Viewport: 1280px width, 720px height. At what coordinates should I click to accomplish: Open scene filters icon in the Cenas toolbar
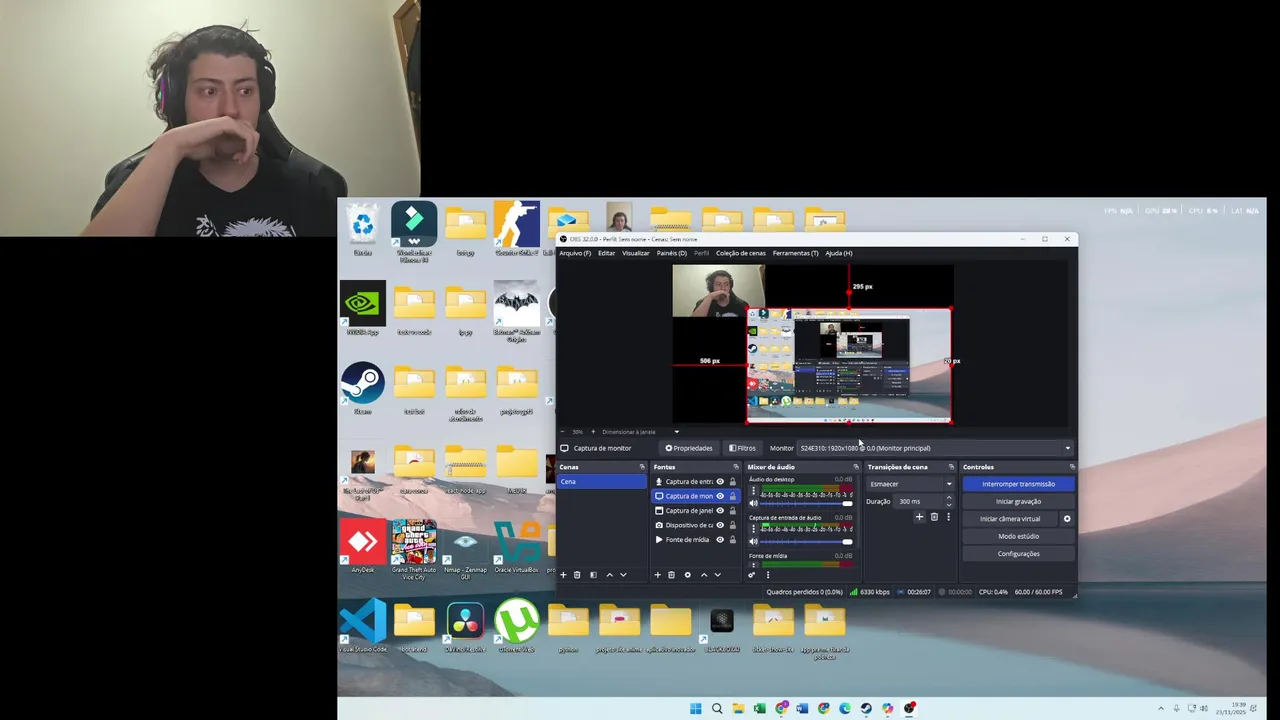[593, 575]
